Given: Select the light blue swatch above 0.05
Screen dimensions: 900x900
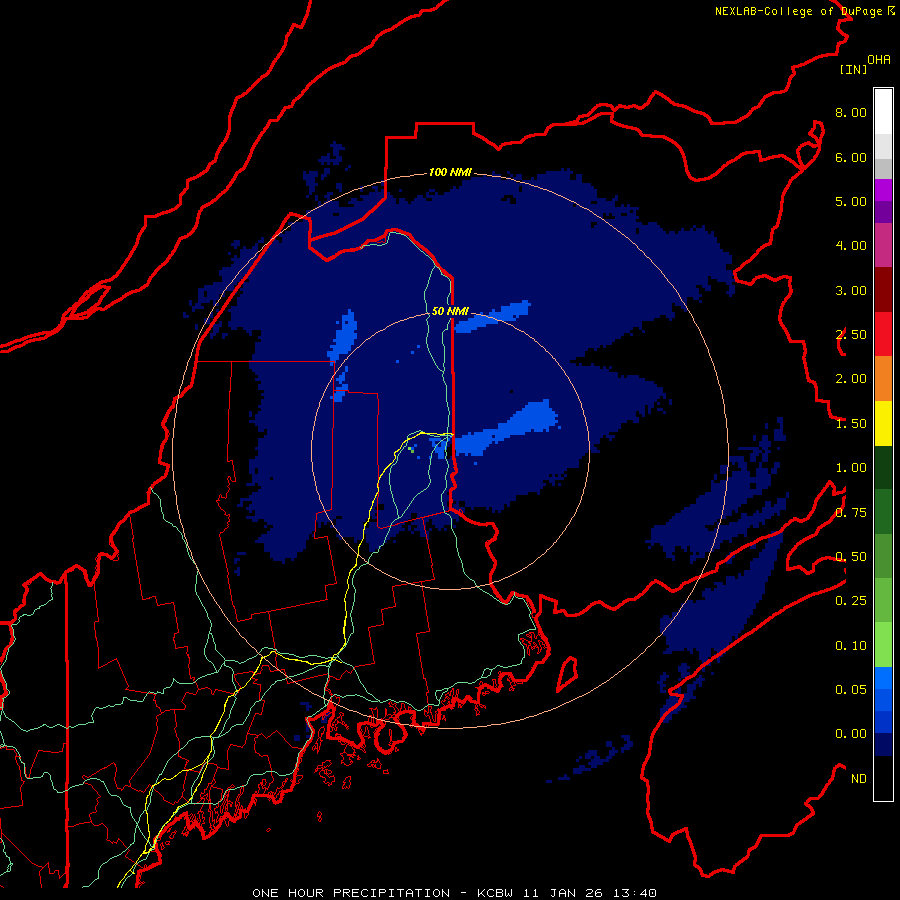Looking at the screenshot, I should tap(883, 678).
